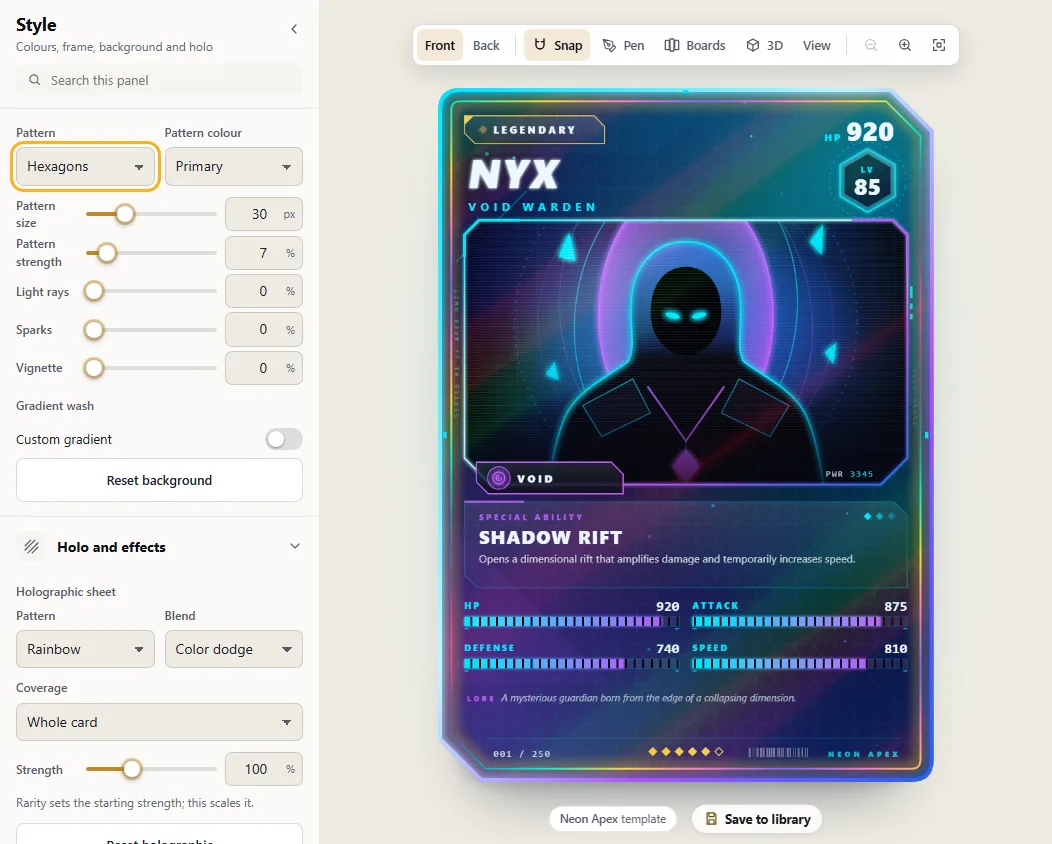Click the SHADOW RIFT ability title

(x=550, y=537)
